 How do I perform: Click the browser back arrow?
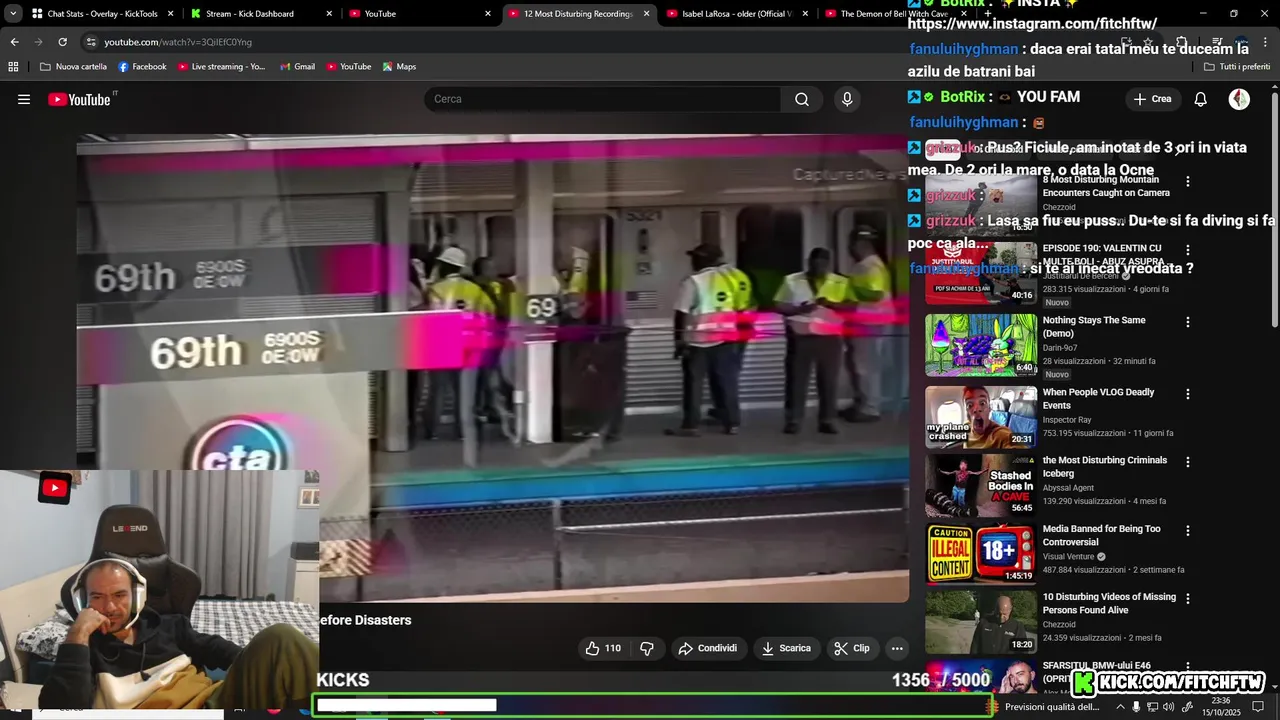(x=14, y=42)
